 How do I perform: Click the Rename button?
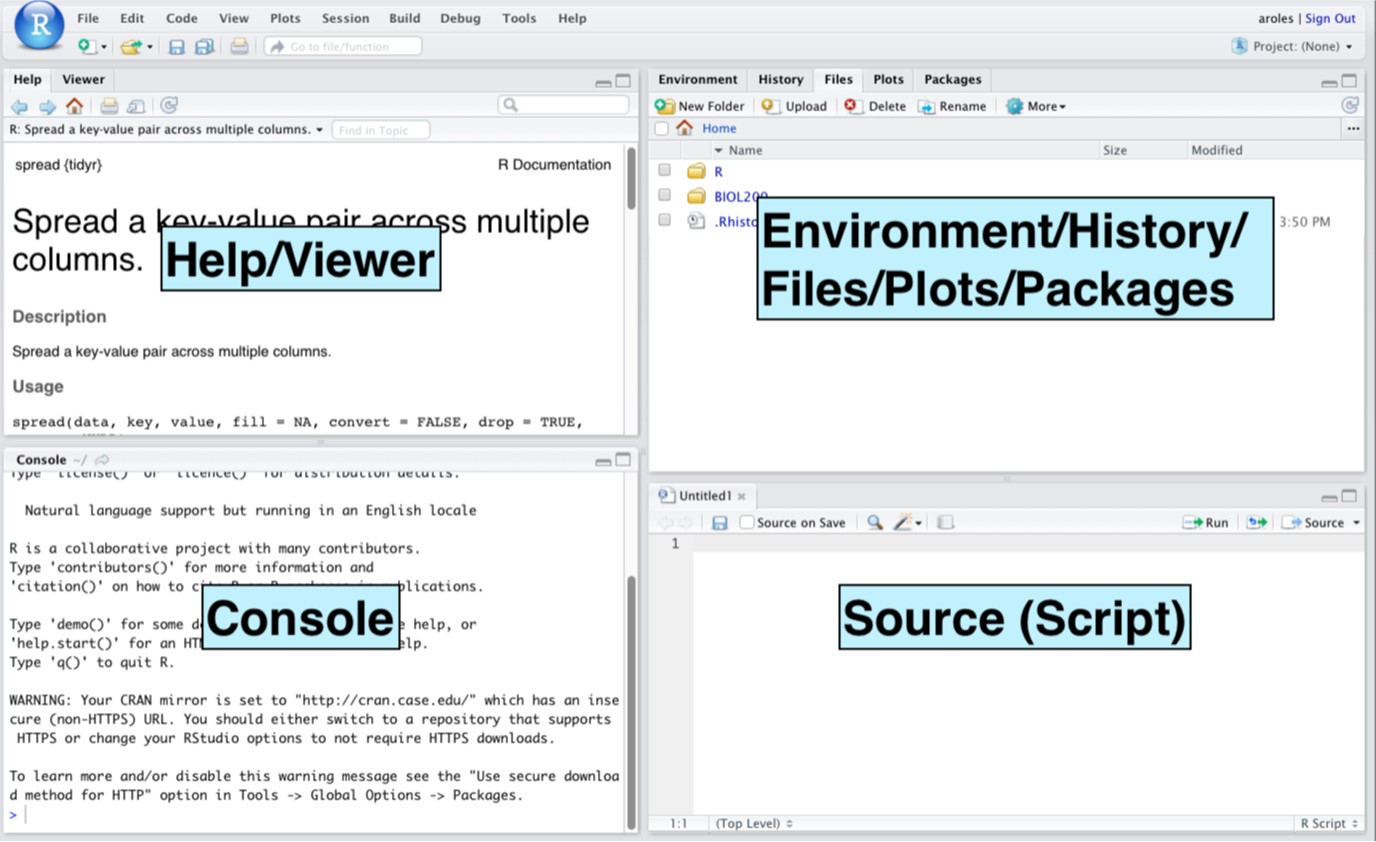point(953,106)
